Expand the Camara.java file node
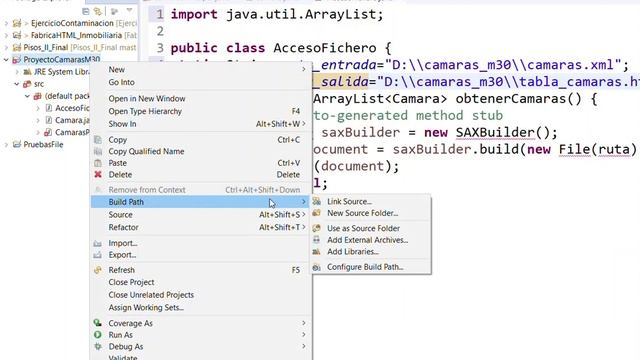 [x=38, y=120]
